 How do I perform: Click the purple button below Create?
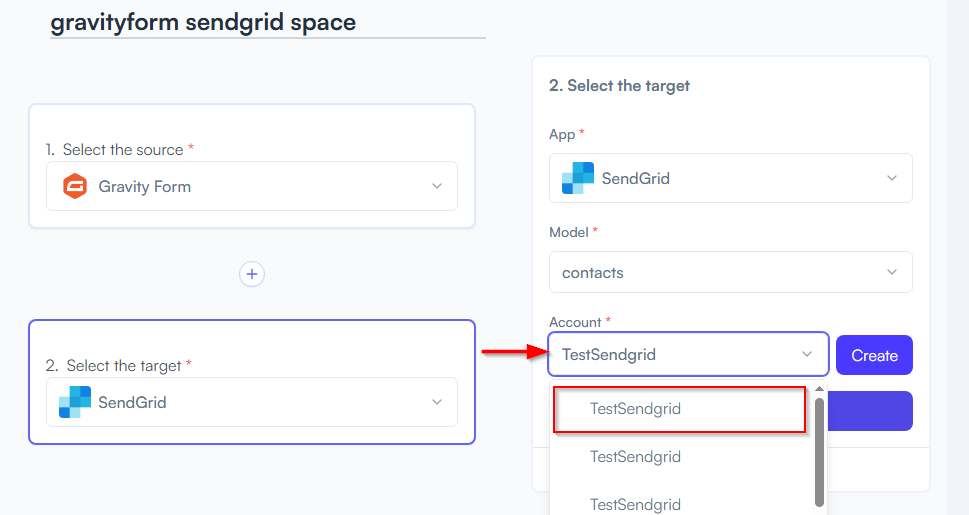point(870,411)
